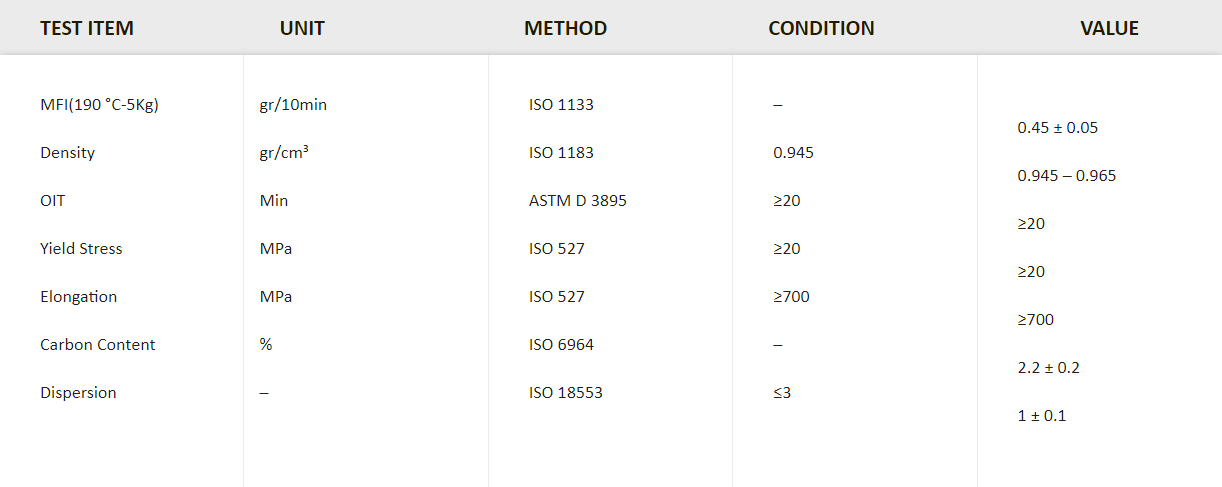Select the gr/cm³ unit cell
1222x487 pixels.
[284, 153]
